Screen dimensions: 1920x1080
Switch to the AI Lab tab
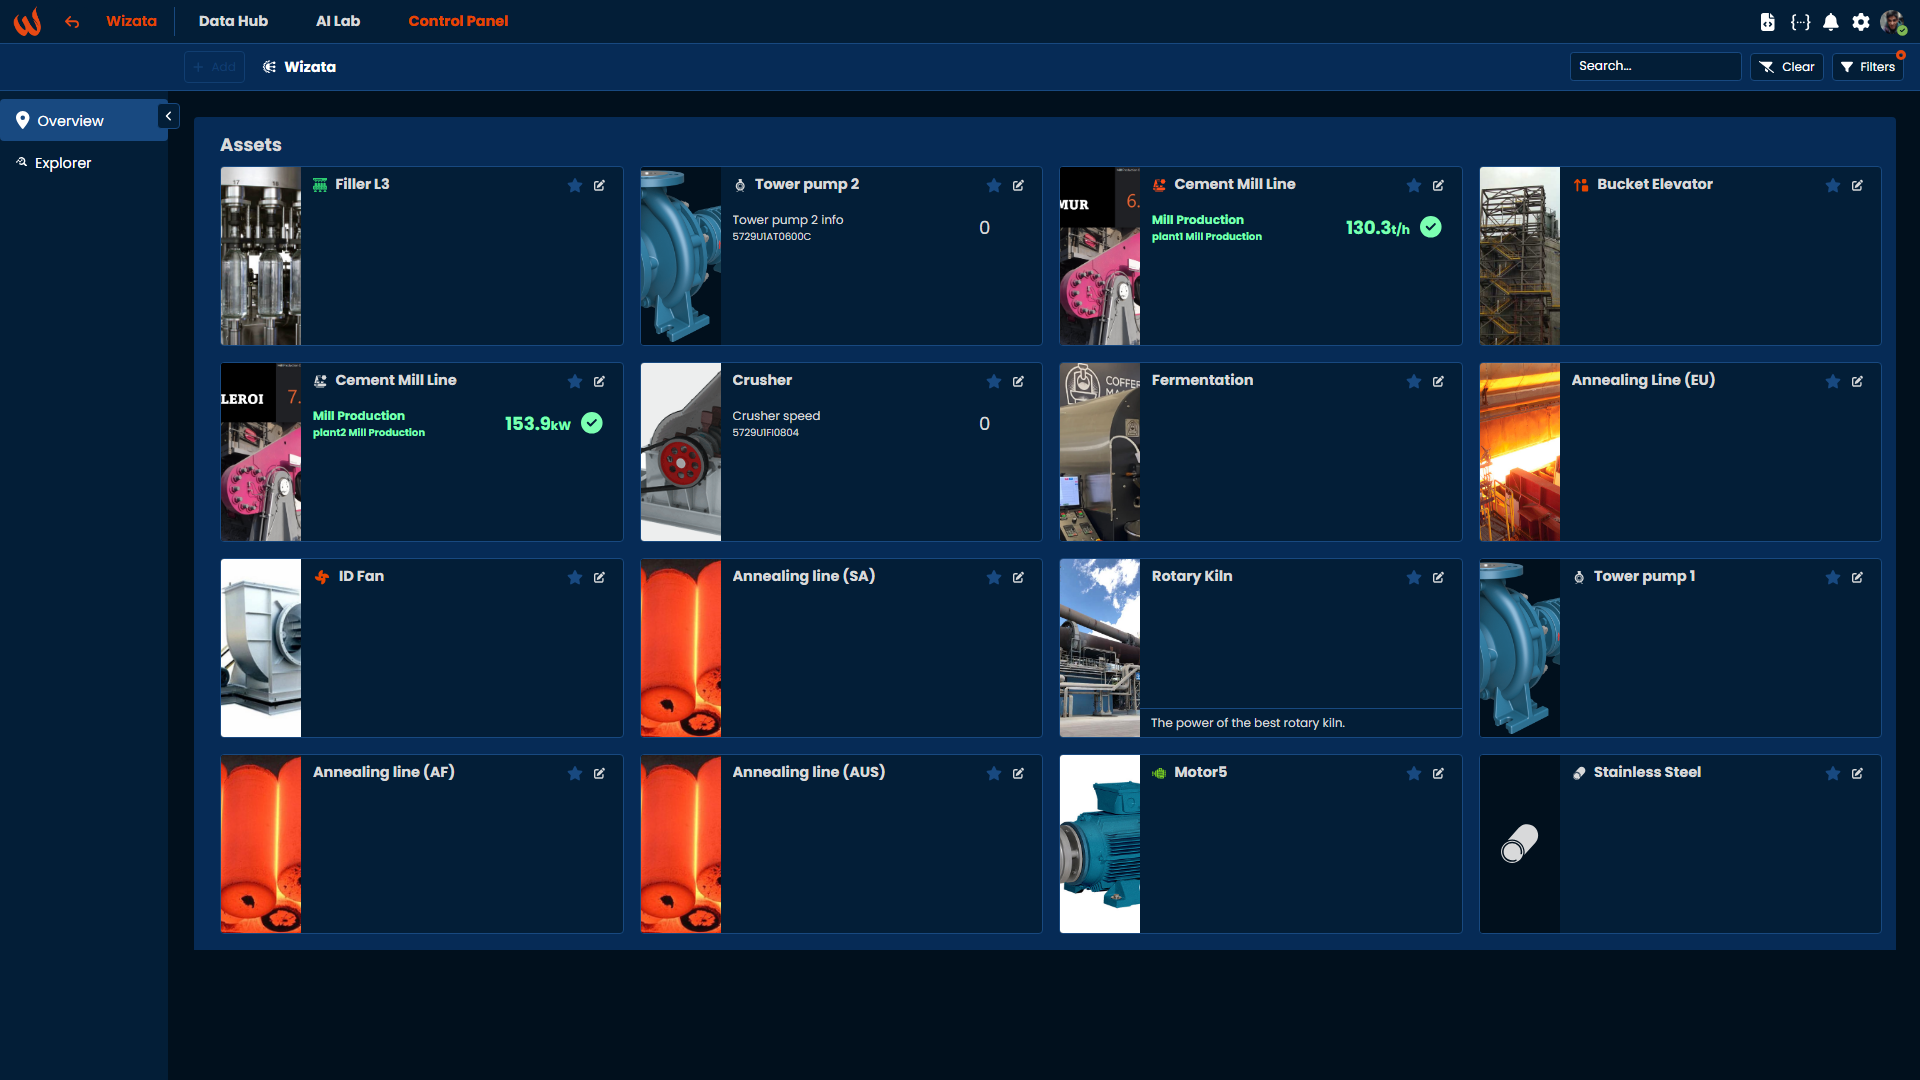(x=338, y=21)
